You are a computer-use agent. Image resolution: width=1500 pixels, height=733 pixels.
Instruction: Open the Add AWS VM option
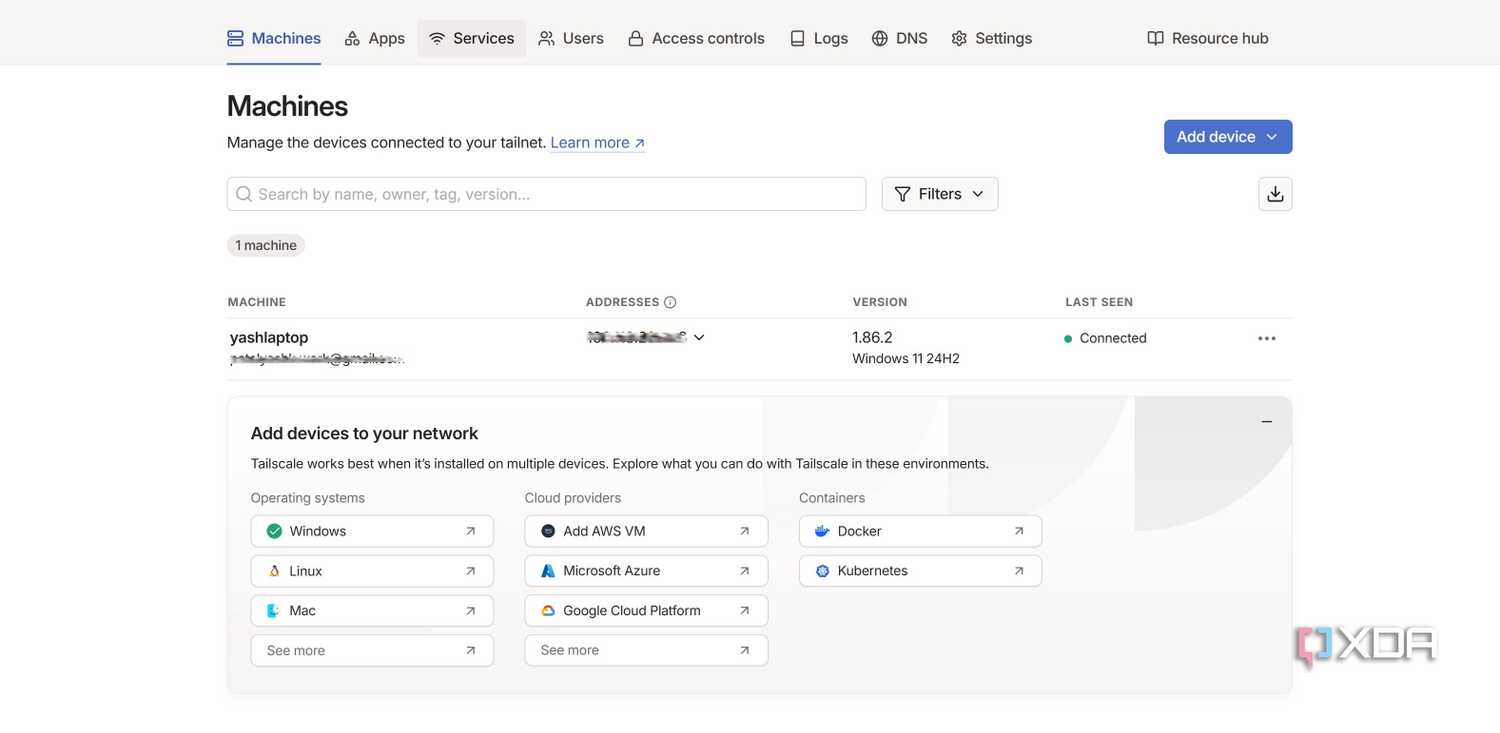pyautogui.click(x=646, y=531)
